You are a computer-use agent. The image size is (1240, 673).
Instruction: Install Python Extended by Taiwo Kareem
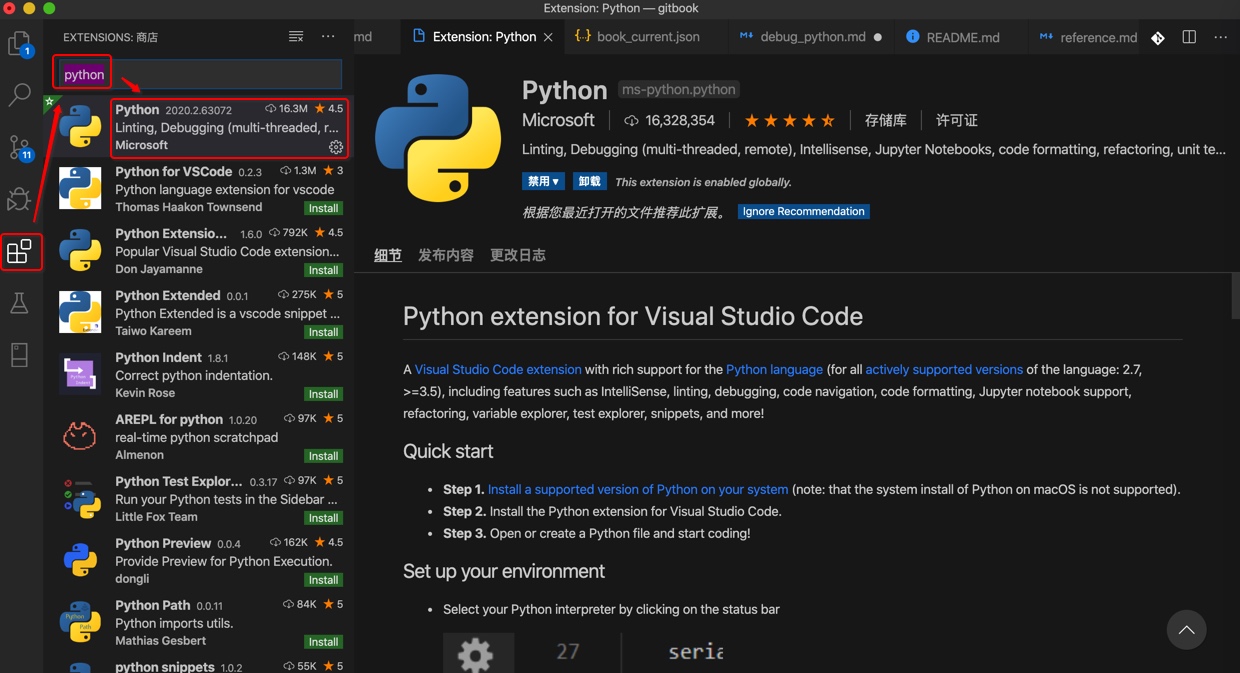[323, 332]
